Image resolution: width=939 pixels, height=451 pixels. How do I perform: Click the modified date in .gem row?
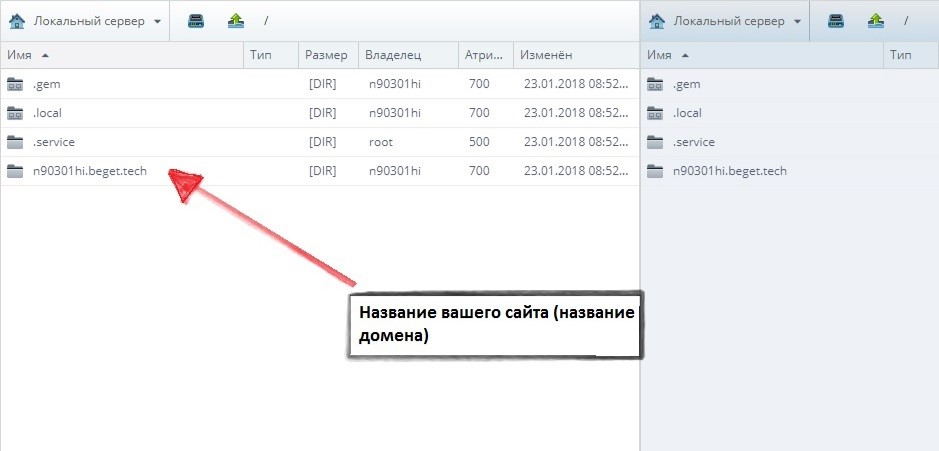point(577,84)
